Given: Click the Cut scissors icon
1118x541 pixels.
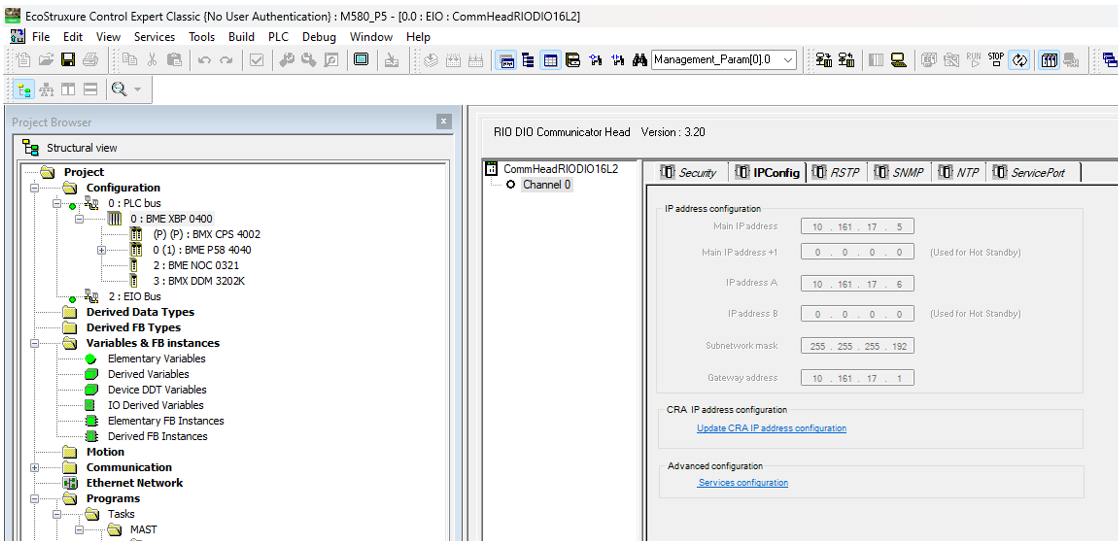Looking at the screenshot, I should (x=152, y=61).
